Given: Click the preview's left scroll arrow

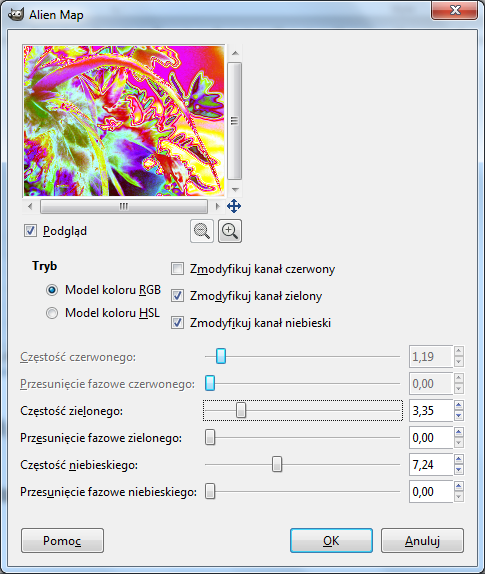Looking at the screenshot, I should coord(30,206).
